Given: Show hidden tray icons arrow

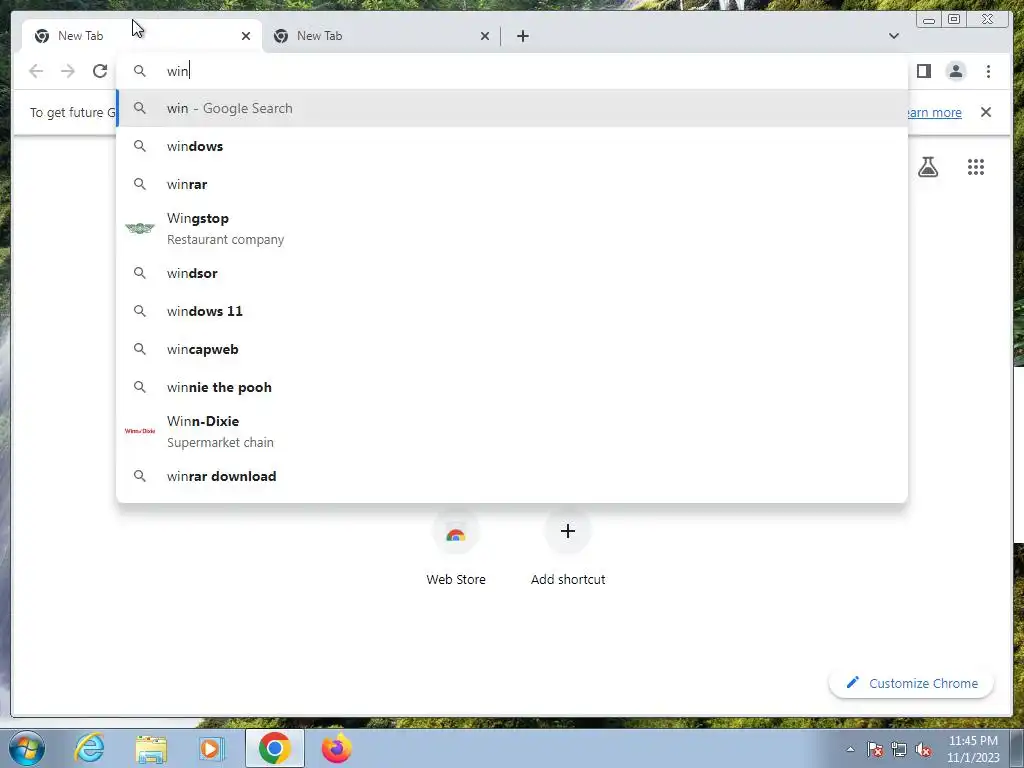Looking at the screenshot, I should (850, 749).
